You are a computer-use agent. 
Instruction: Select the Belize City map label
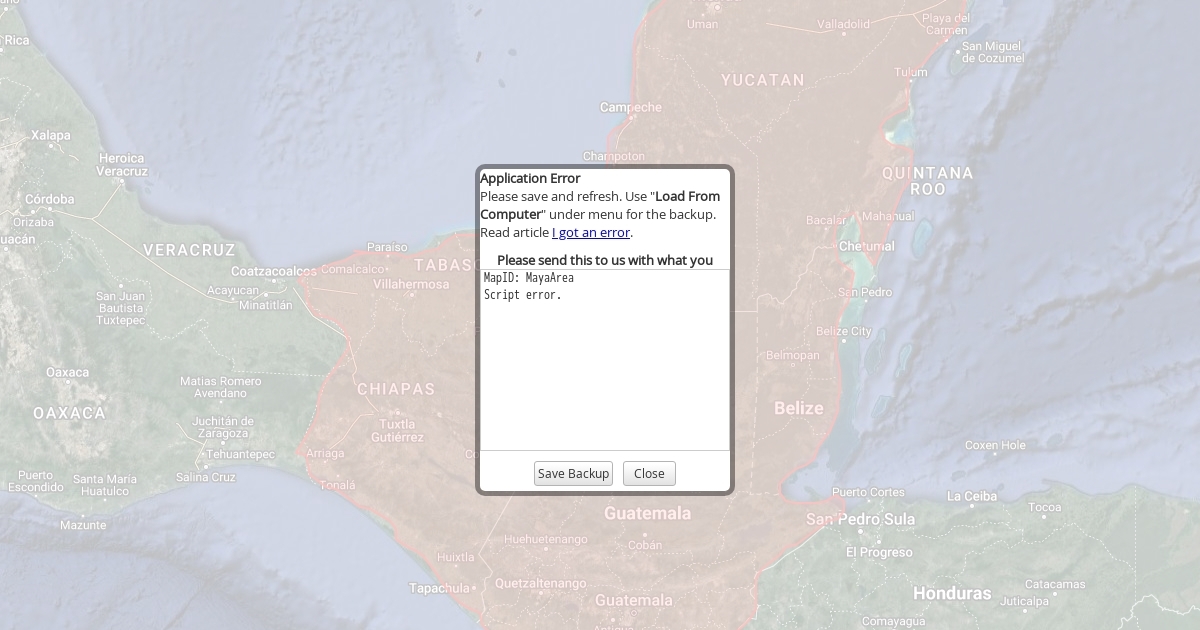click(844, 331)
